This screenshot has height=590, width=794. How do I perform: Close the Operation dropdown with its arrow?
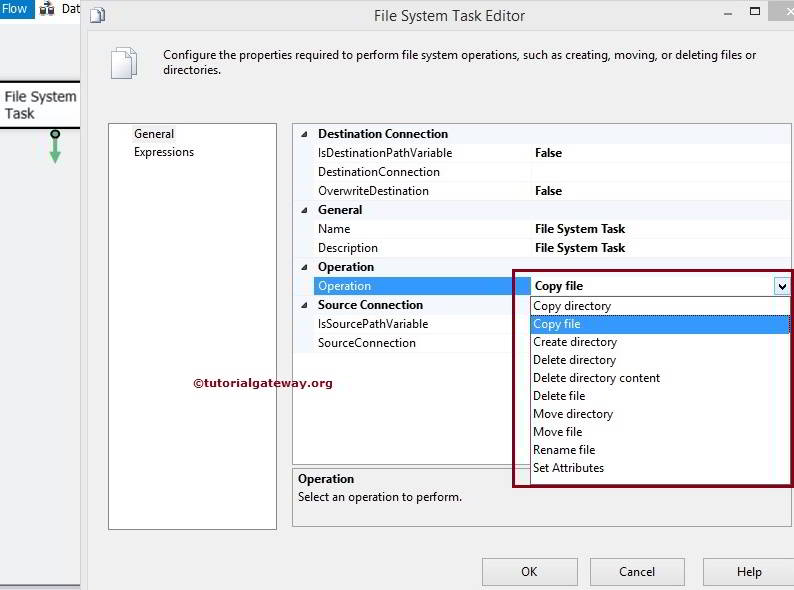(x=781, y=286)
